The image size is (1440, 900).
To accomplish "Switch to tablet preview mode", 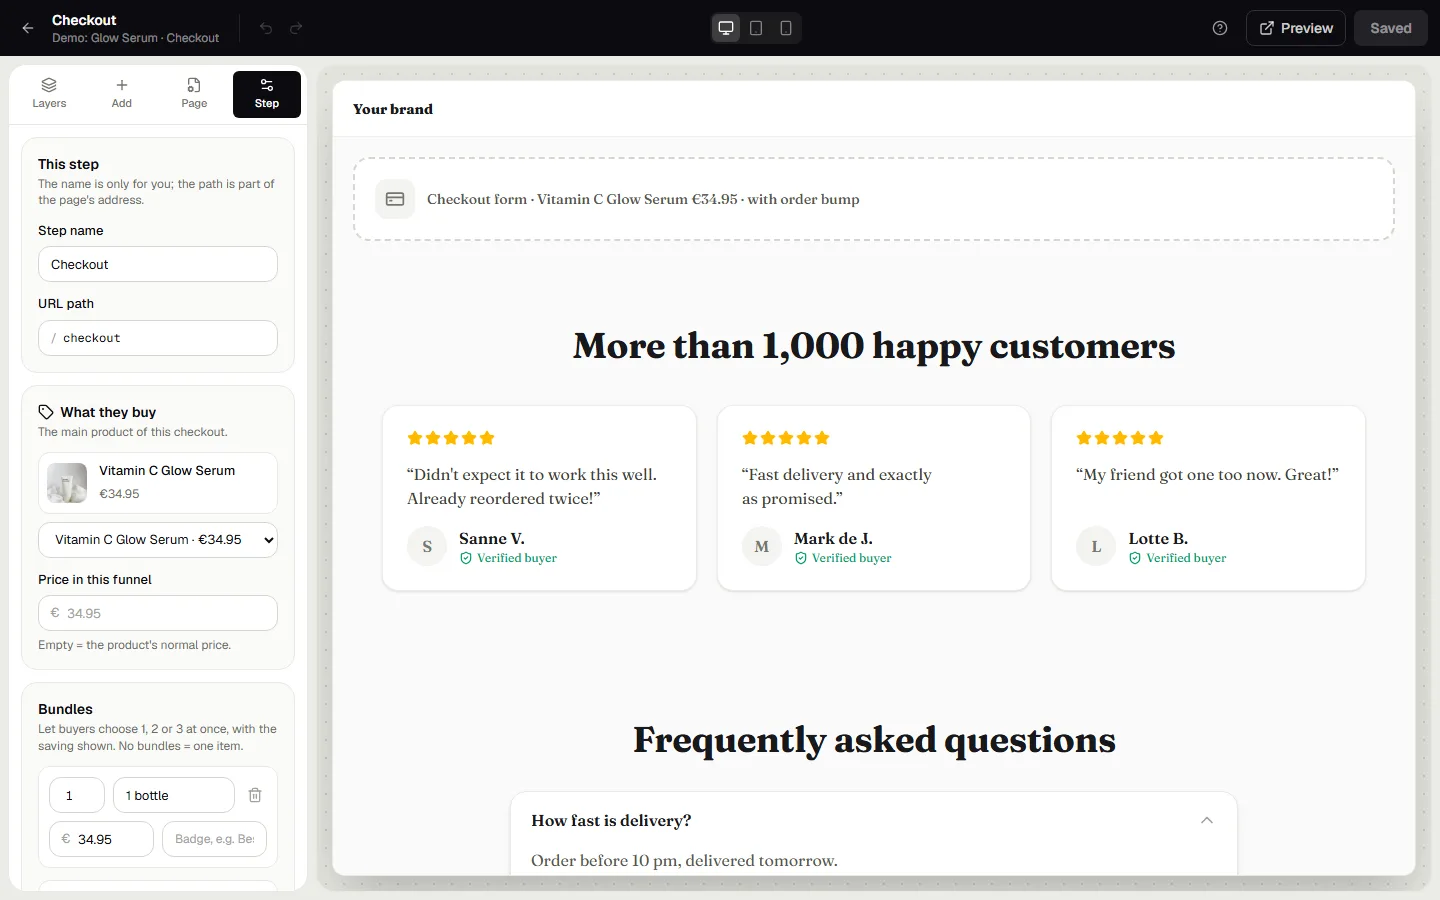I will coord(756,28).
